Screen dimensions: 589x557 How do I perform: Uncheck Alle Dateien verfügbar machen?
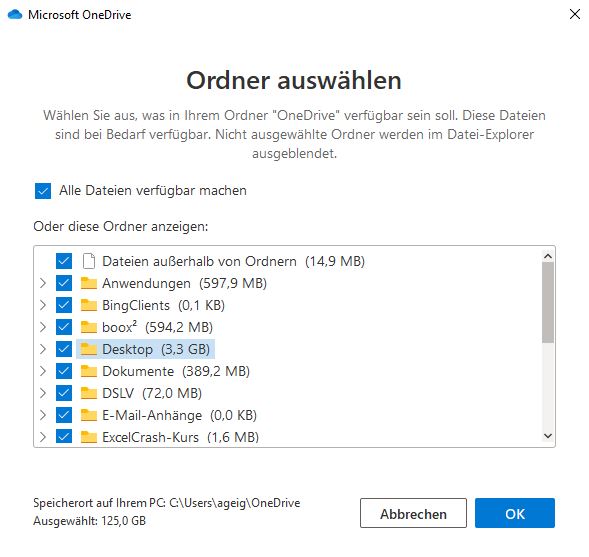point(43,191)
